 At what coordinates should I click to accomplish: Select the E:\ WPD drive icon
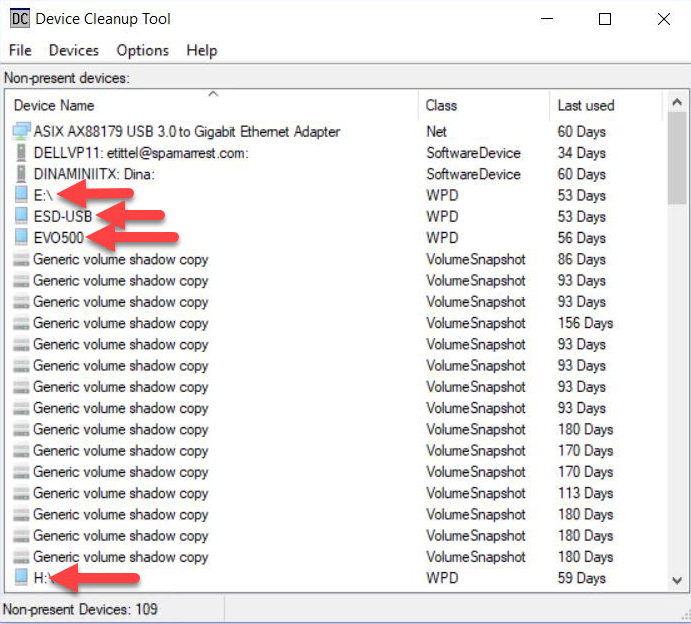[x=21, y=194]
